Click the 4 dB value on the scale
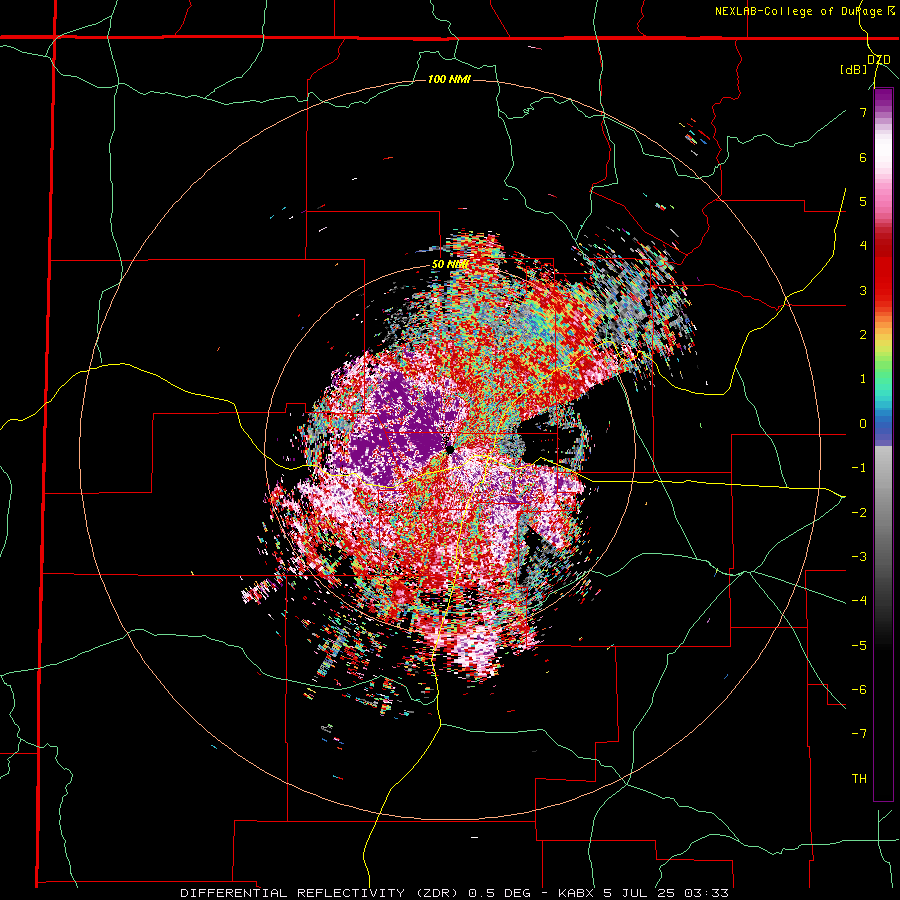900x900 pixels. point(863,246)
